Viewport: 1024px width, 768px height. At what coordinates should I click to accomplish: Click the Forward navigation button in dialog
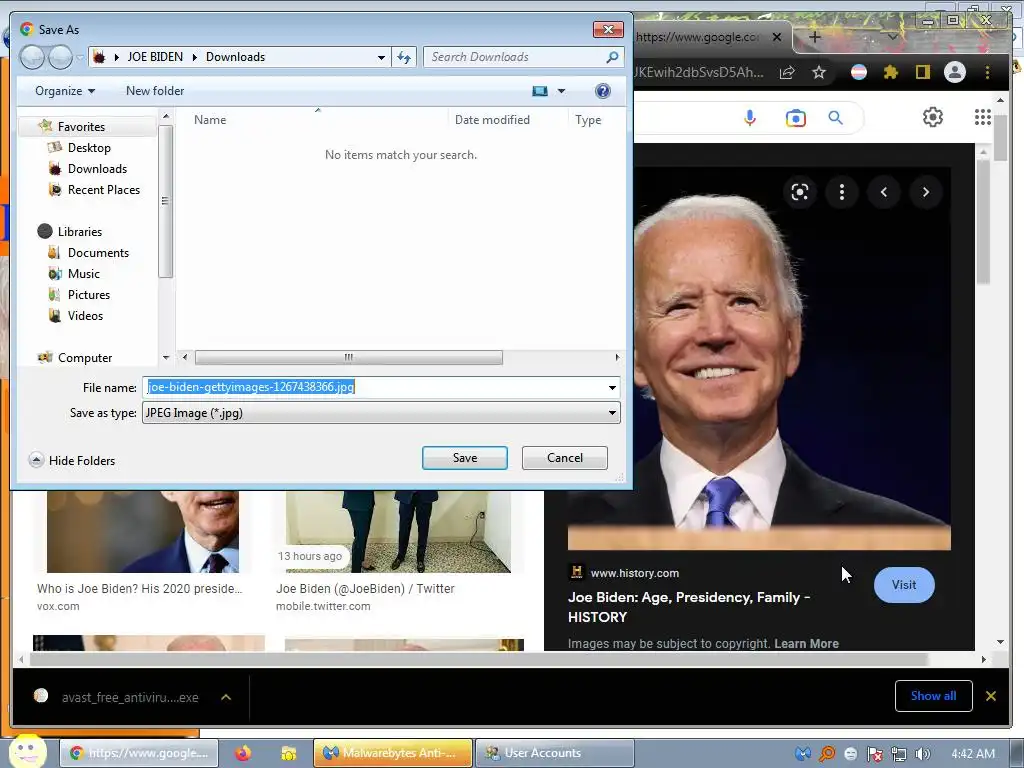pos(60,57)
